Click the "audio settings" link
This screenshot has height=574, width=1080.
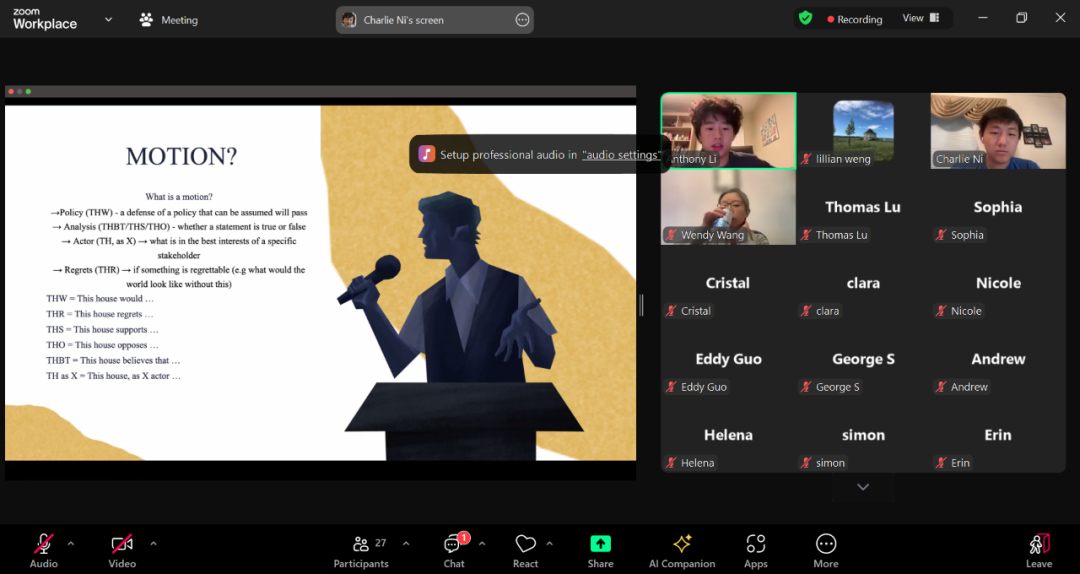621,154
